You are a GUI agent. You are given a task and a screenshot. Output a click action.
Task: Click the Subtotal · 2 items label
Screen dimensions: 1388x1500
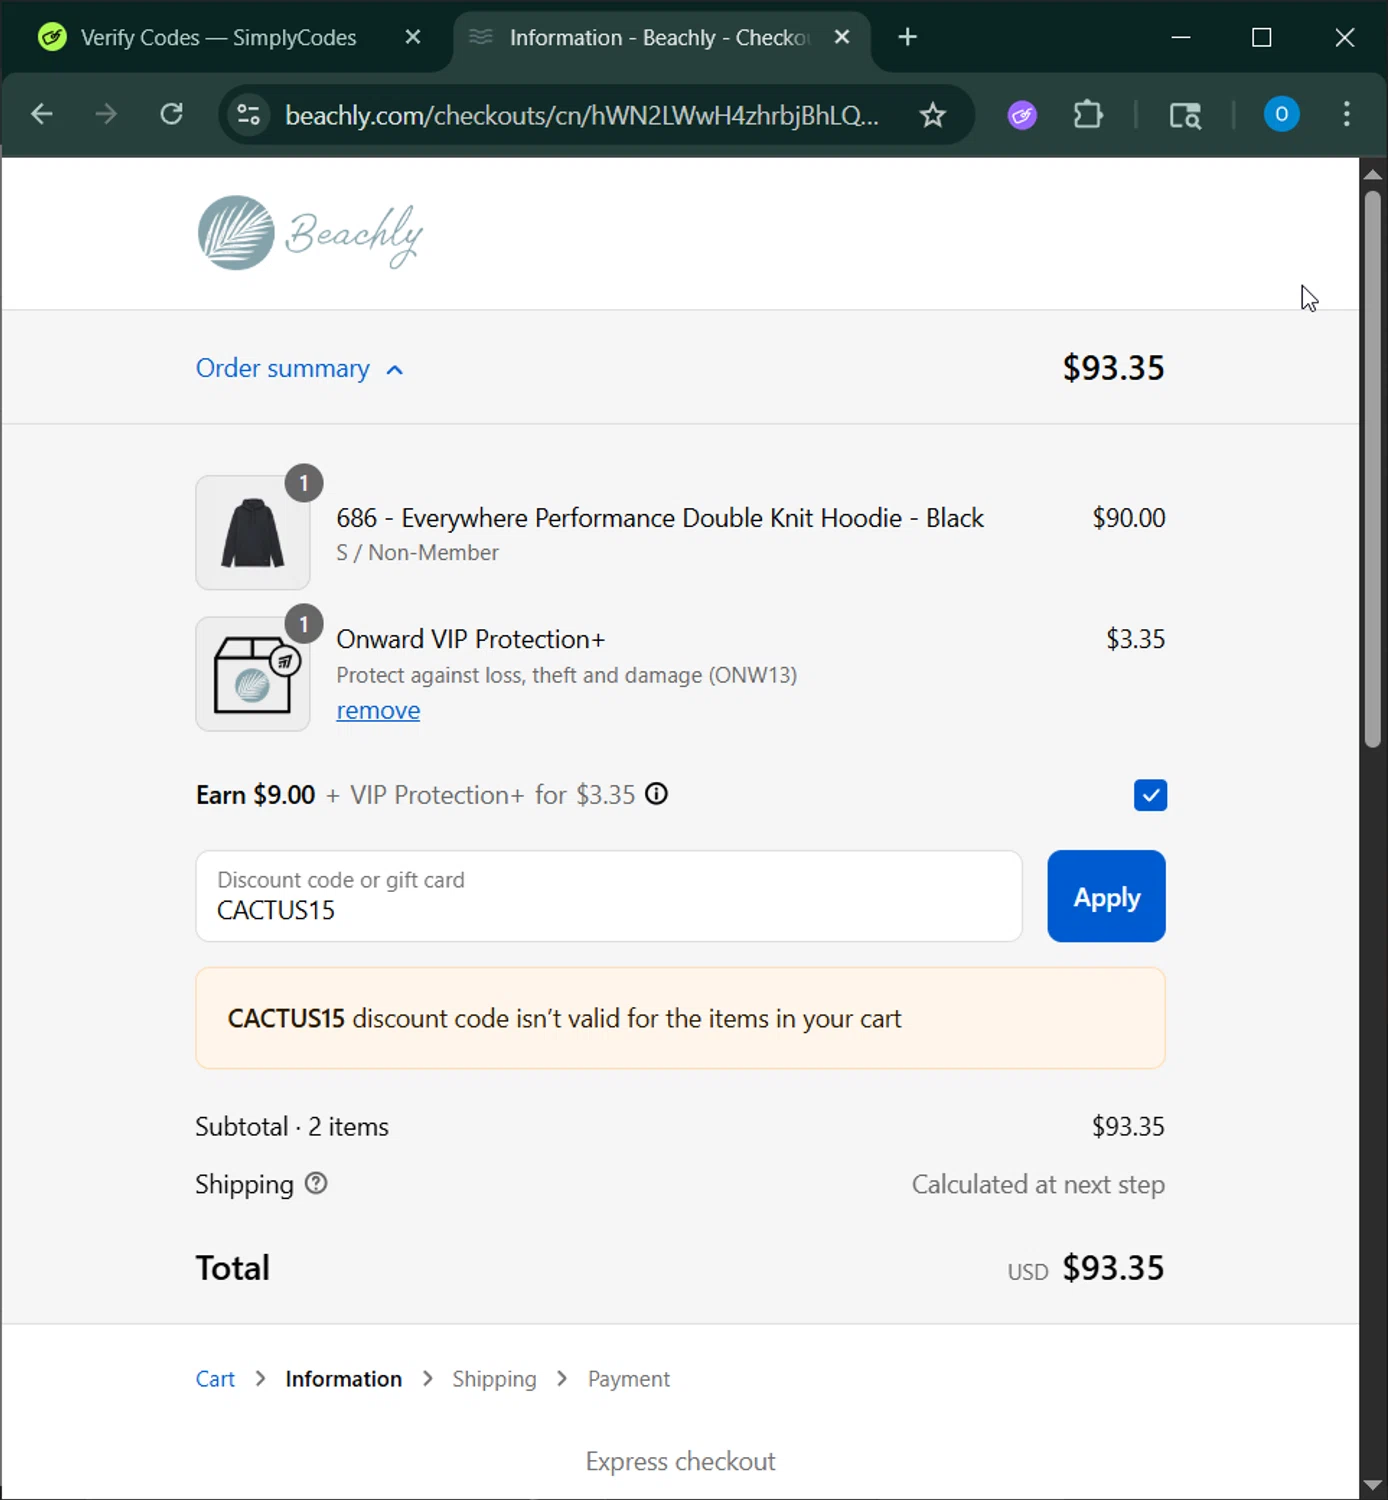pos(292,1126)
